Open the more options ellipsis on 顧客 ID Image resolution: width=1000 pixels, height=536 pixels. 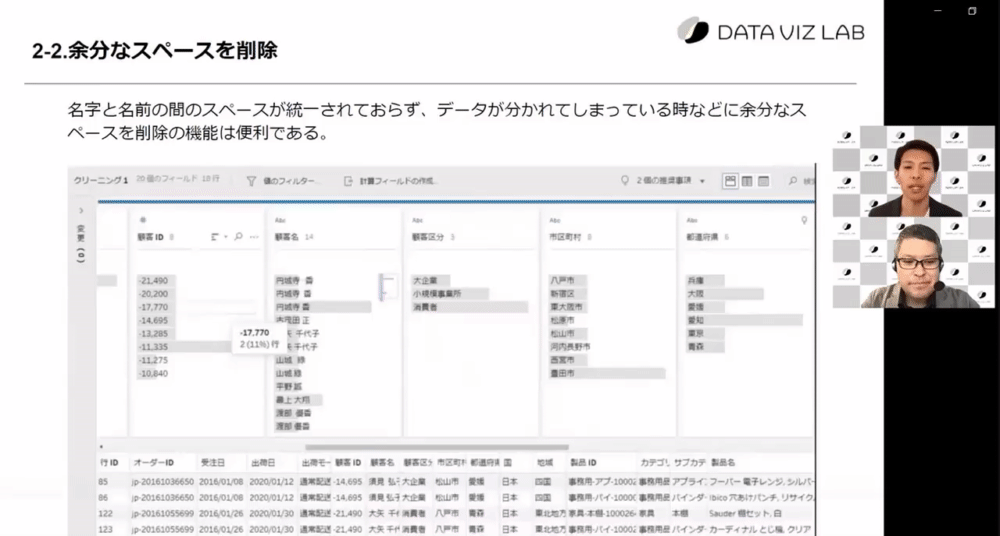(x=254, y=237)
